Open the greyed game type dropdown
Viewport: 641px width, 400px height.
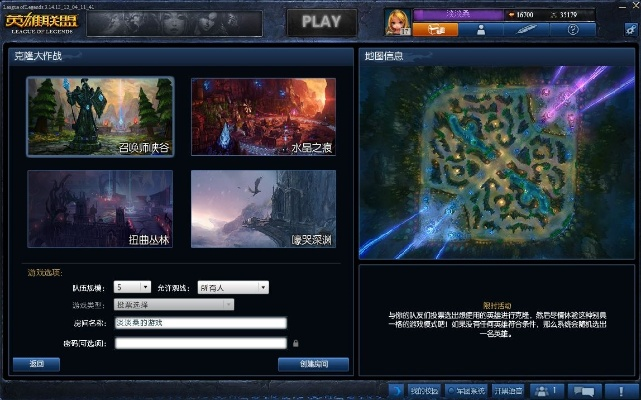tap(174, 304)
